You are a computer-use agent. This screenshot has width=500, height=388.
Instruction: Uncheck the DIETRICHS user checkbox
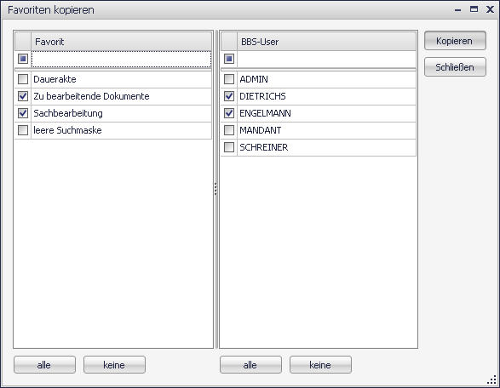click(x=229, y=96)
